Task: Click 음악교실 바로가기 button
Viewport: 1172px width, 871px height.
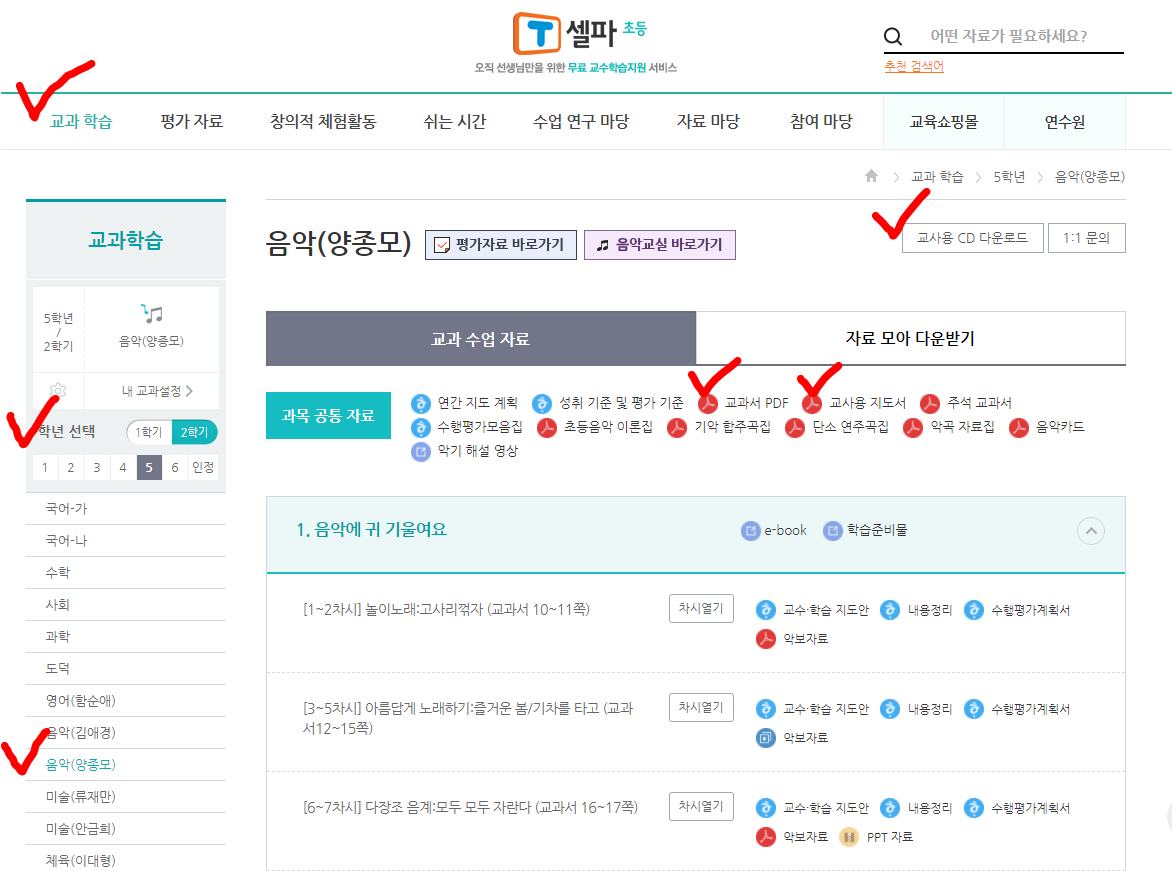Action: [660, 244]
